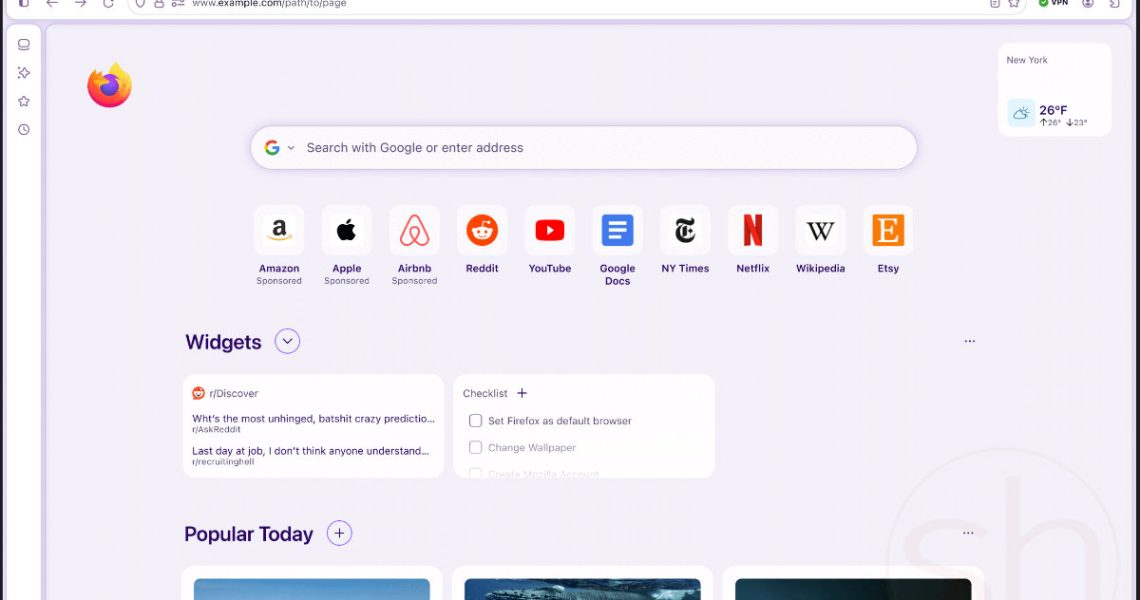Add a new item to Checklist
The width and height of the screenshot is (1140, 600).
522,394
